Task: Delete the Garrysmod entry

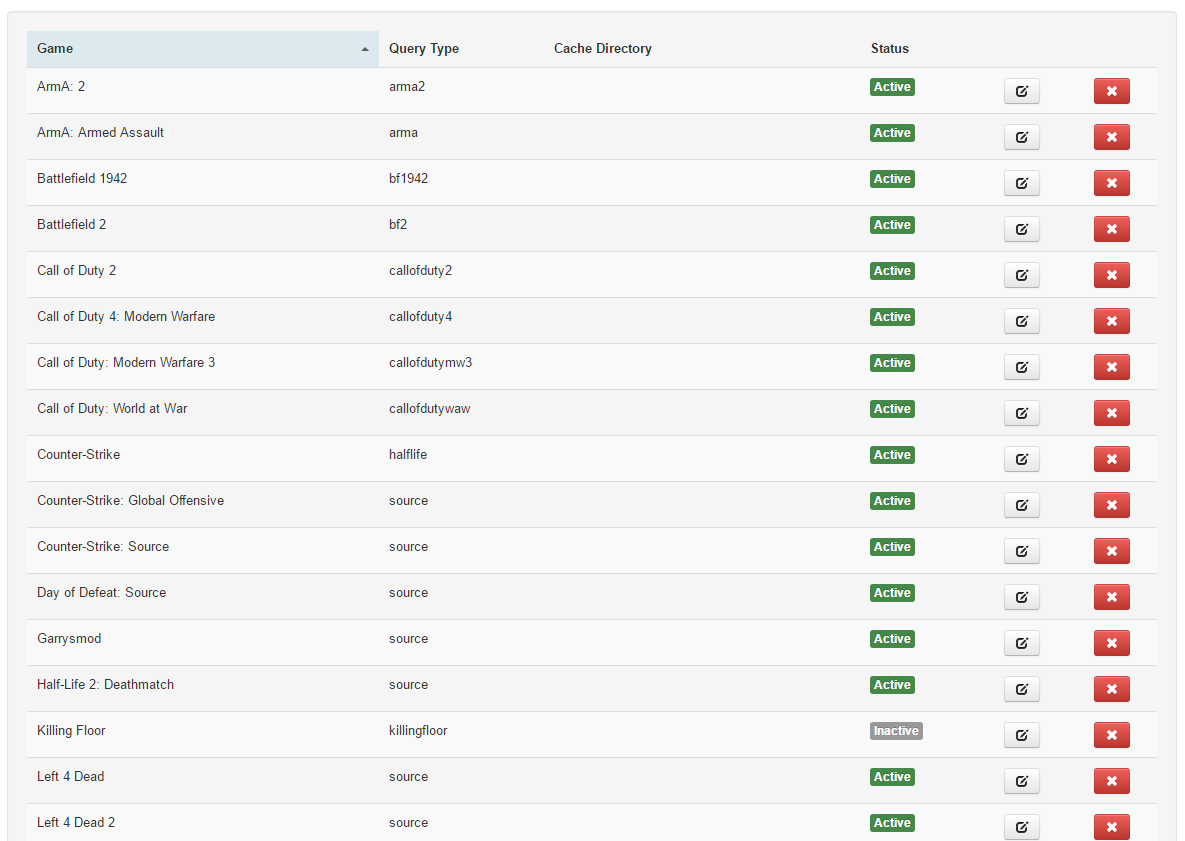Action: [x=1112, y=644]
